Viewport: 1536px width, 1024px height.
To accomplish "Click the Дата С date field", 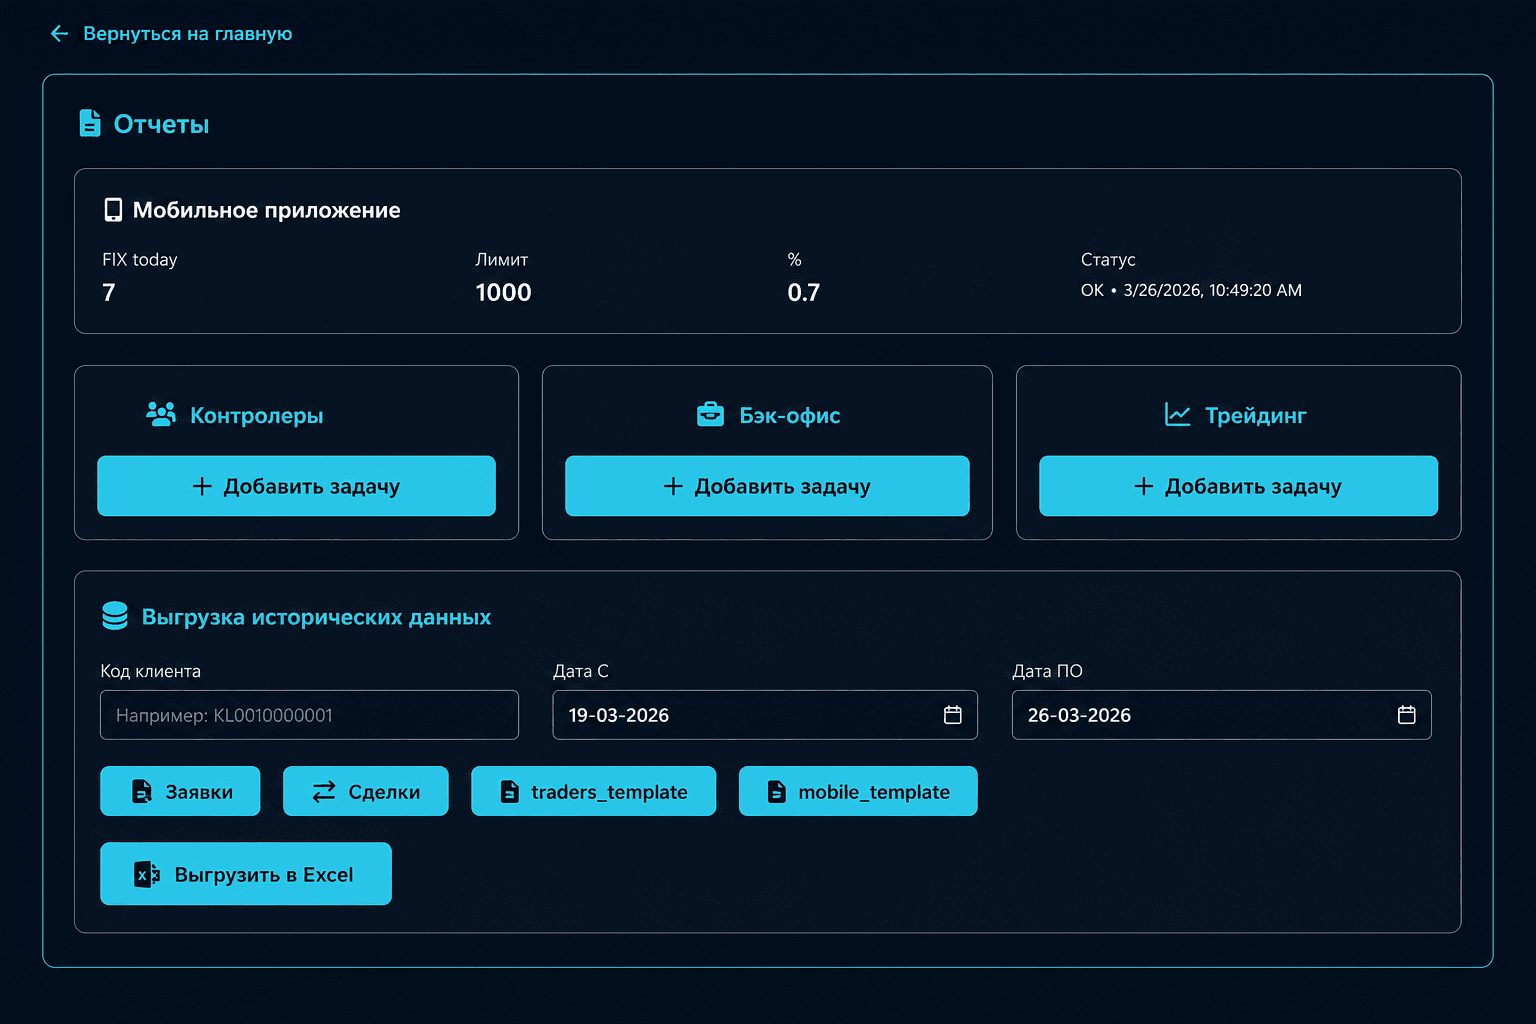I will [x=765, y=715].
